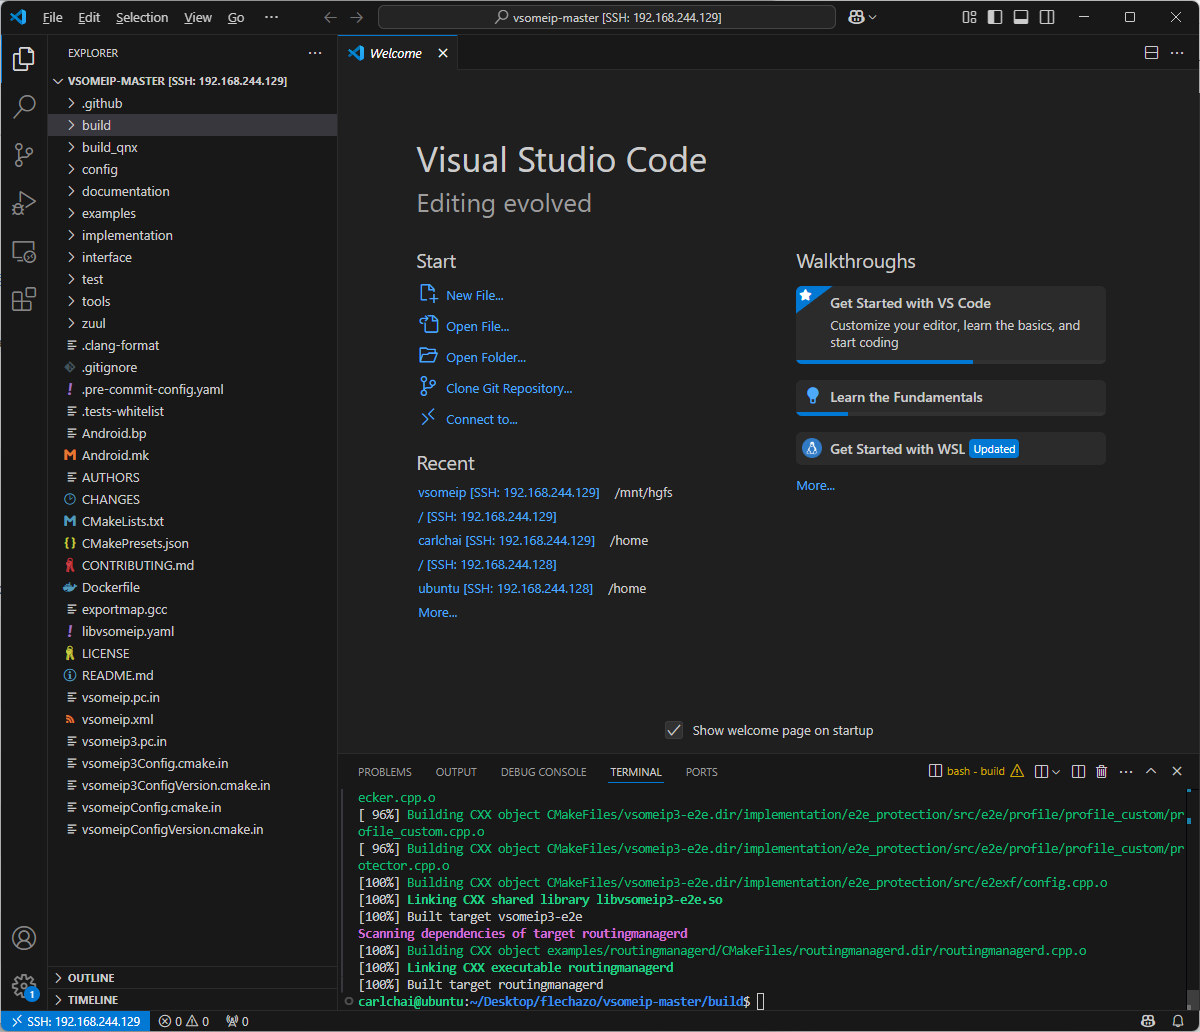This screenshot has width=1200, height=1032.
Task: Click Connect to... link
Action: pyautogui.click(x=481, y=419)
